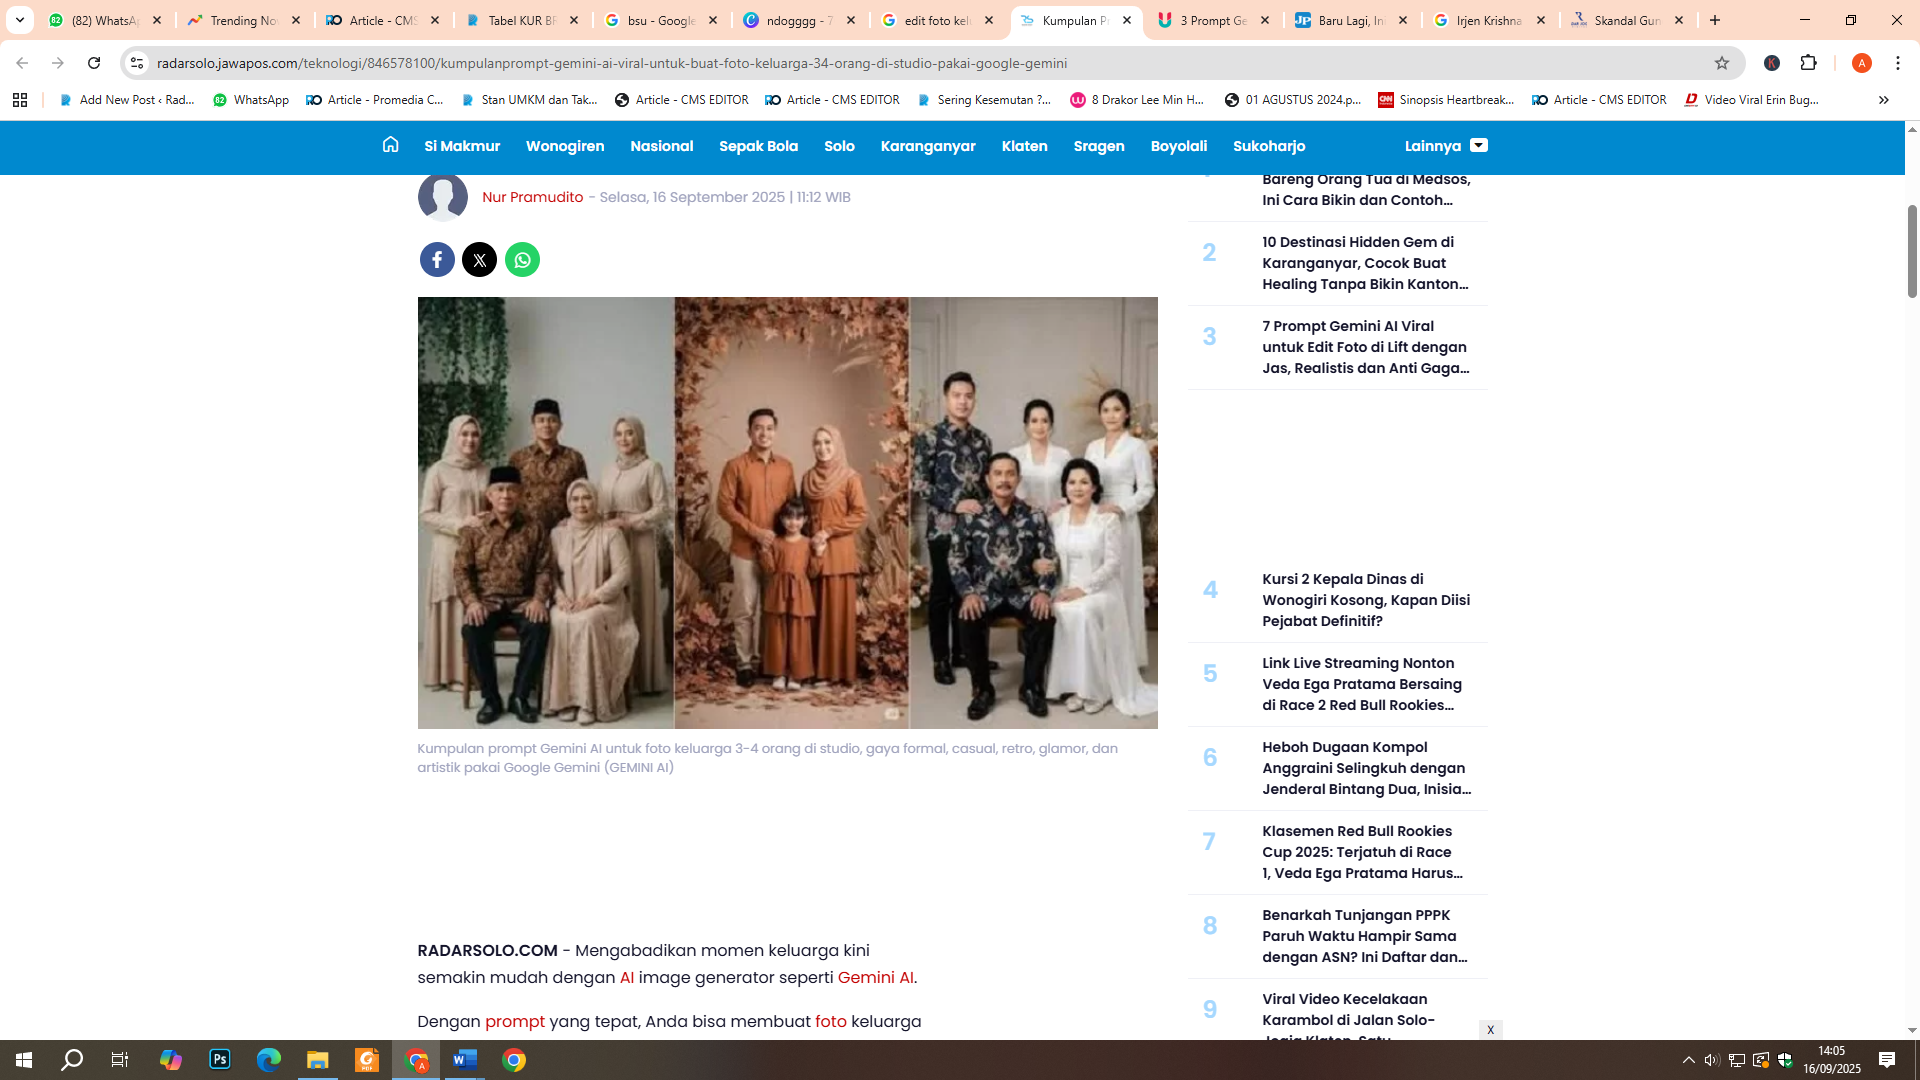Open the volume icon in the system tray
This screenshot has height=1080, width=1920.
point(1712,1061)
